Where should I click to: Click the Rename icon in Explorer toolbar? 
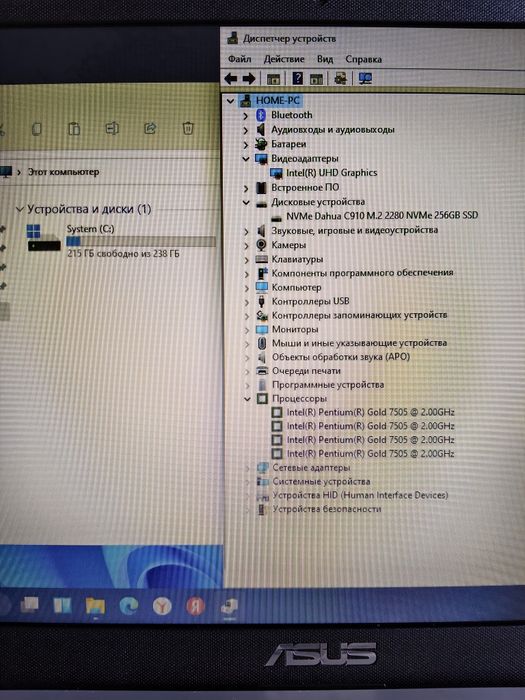coord(112,129)
